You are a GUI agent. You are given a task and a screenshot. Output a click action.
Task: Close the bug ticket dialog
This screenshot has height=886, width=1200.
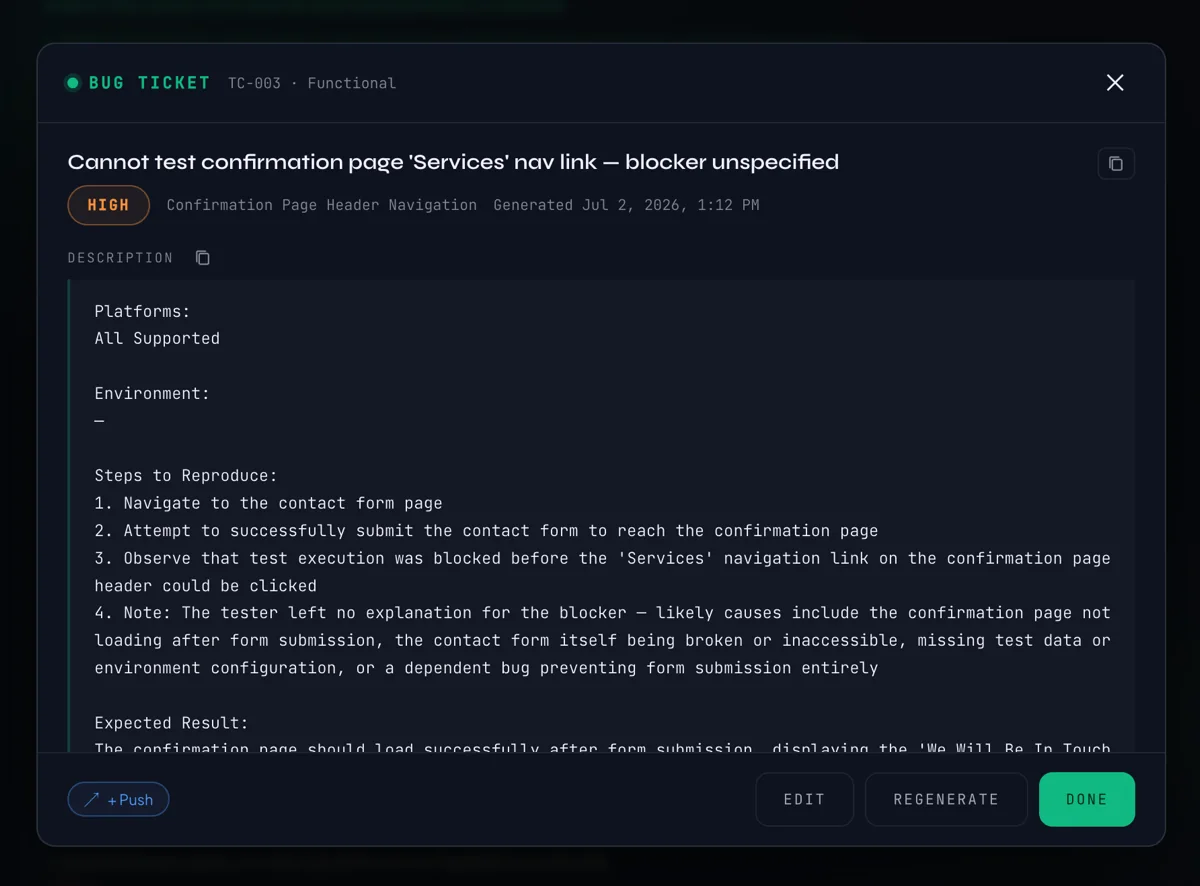[1115, 83]
